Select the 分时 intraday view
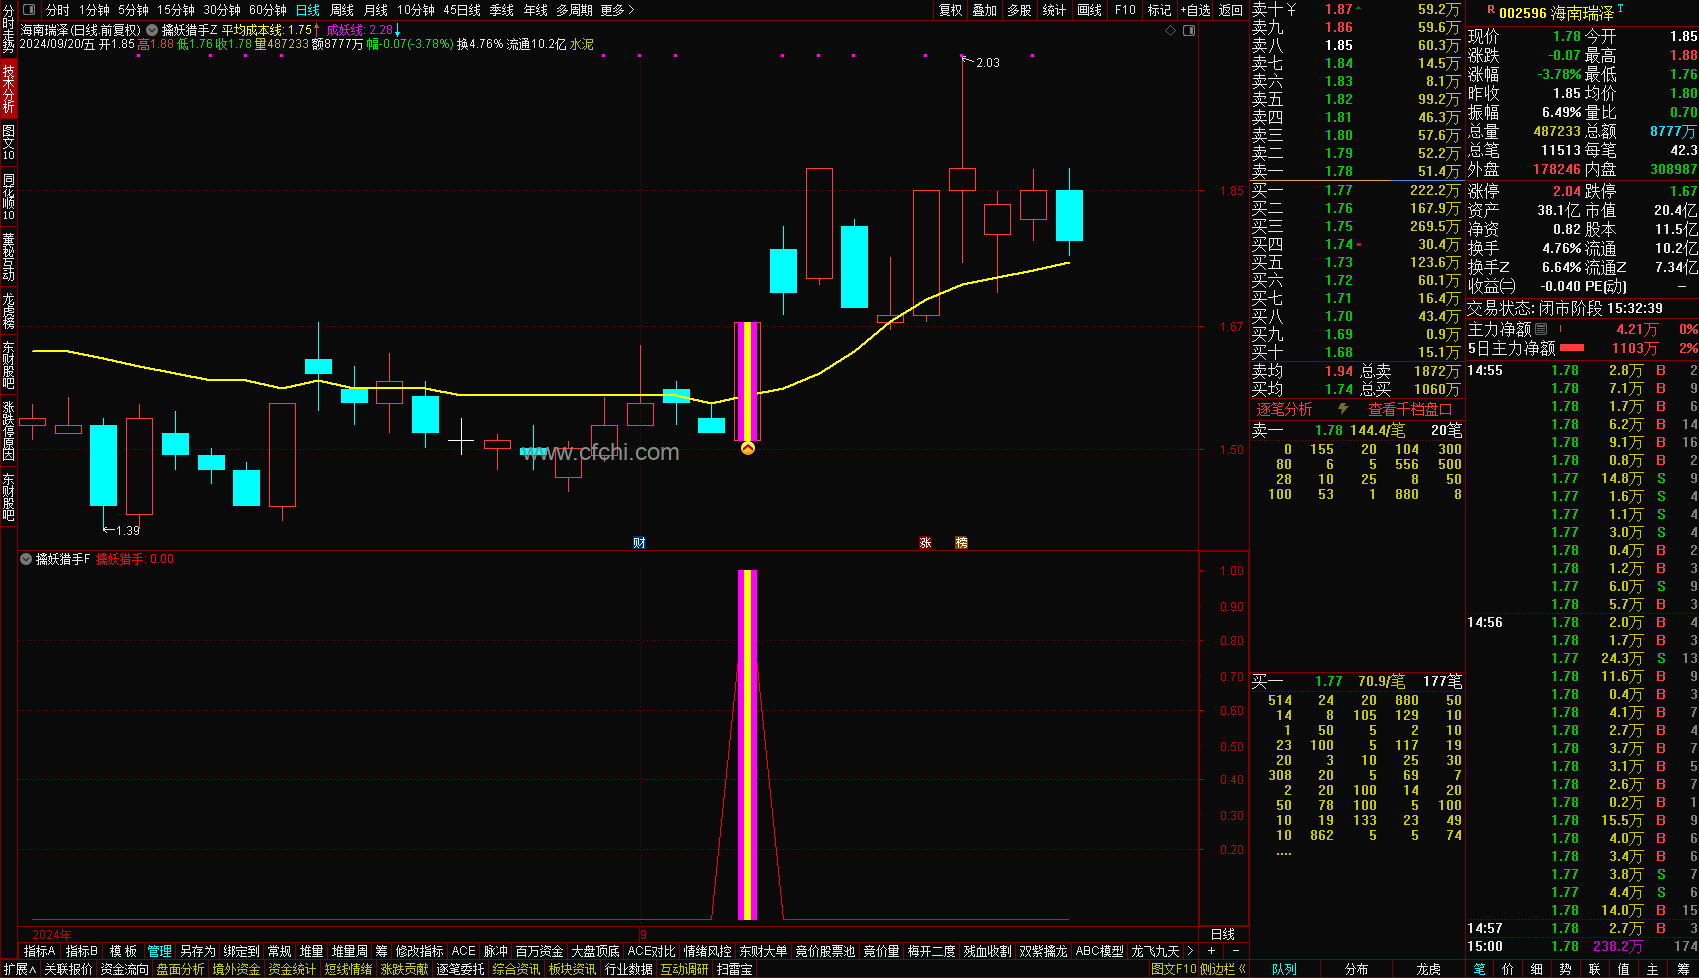The width and height of the screenshot is (1699, 978). point(58,10)
